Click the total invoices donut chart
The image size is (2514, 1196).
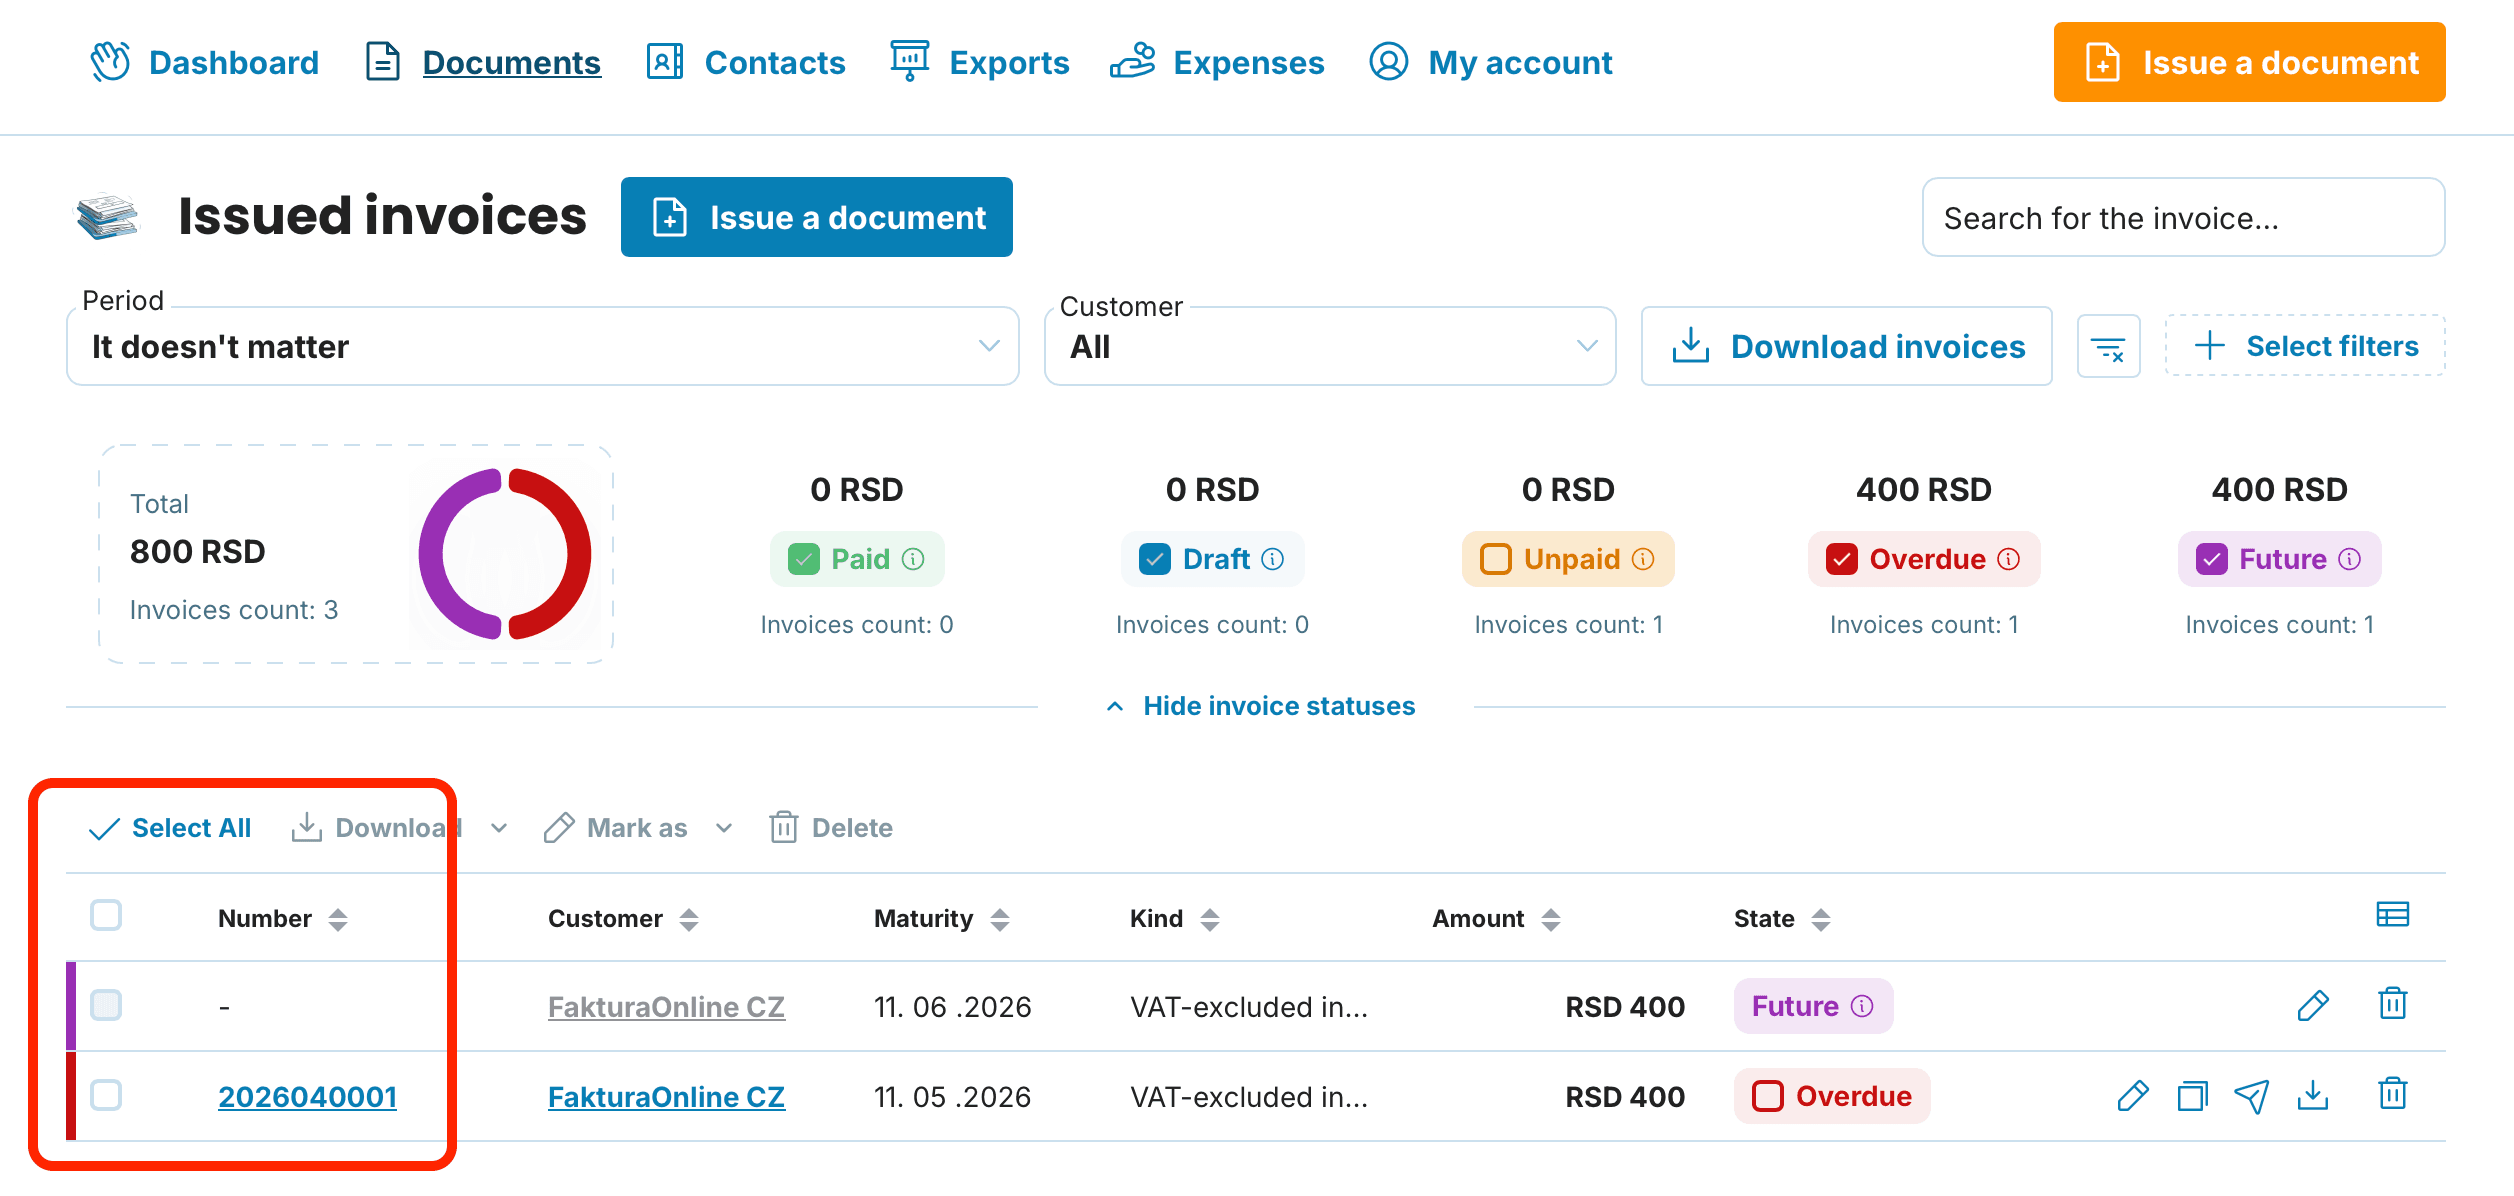point(505,554)
